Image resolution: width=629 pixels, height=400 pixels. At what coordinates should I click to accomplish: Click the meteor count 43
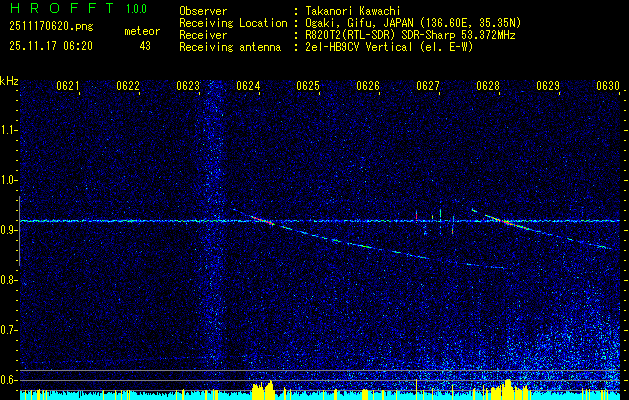145,46
